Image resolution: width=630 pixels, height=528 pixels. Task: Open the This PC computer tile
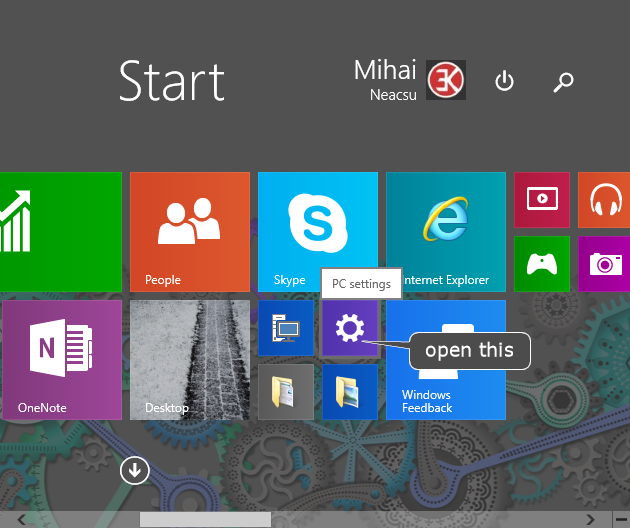click(286, 328)
